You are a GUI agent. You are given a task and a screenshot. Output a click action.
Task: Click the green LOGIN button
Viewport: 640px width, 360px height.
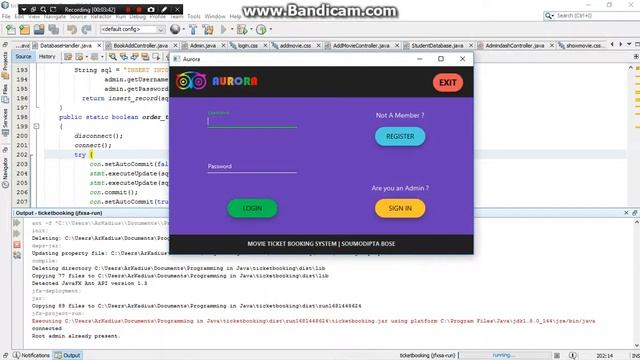tap(252, 208)
